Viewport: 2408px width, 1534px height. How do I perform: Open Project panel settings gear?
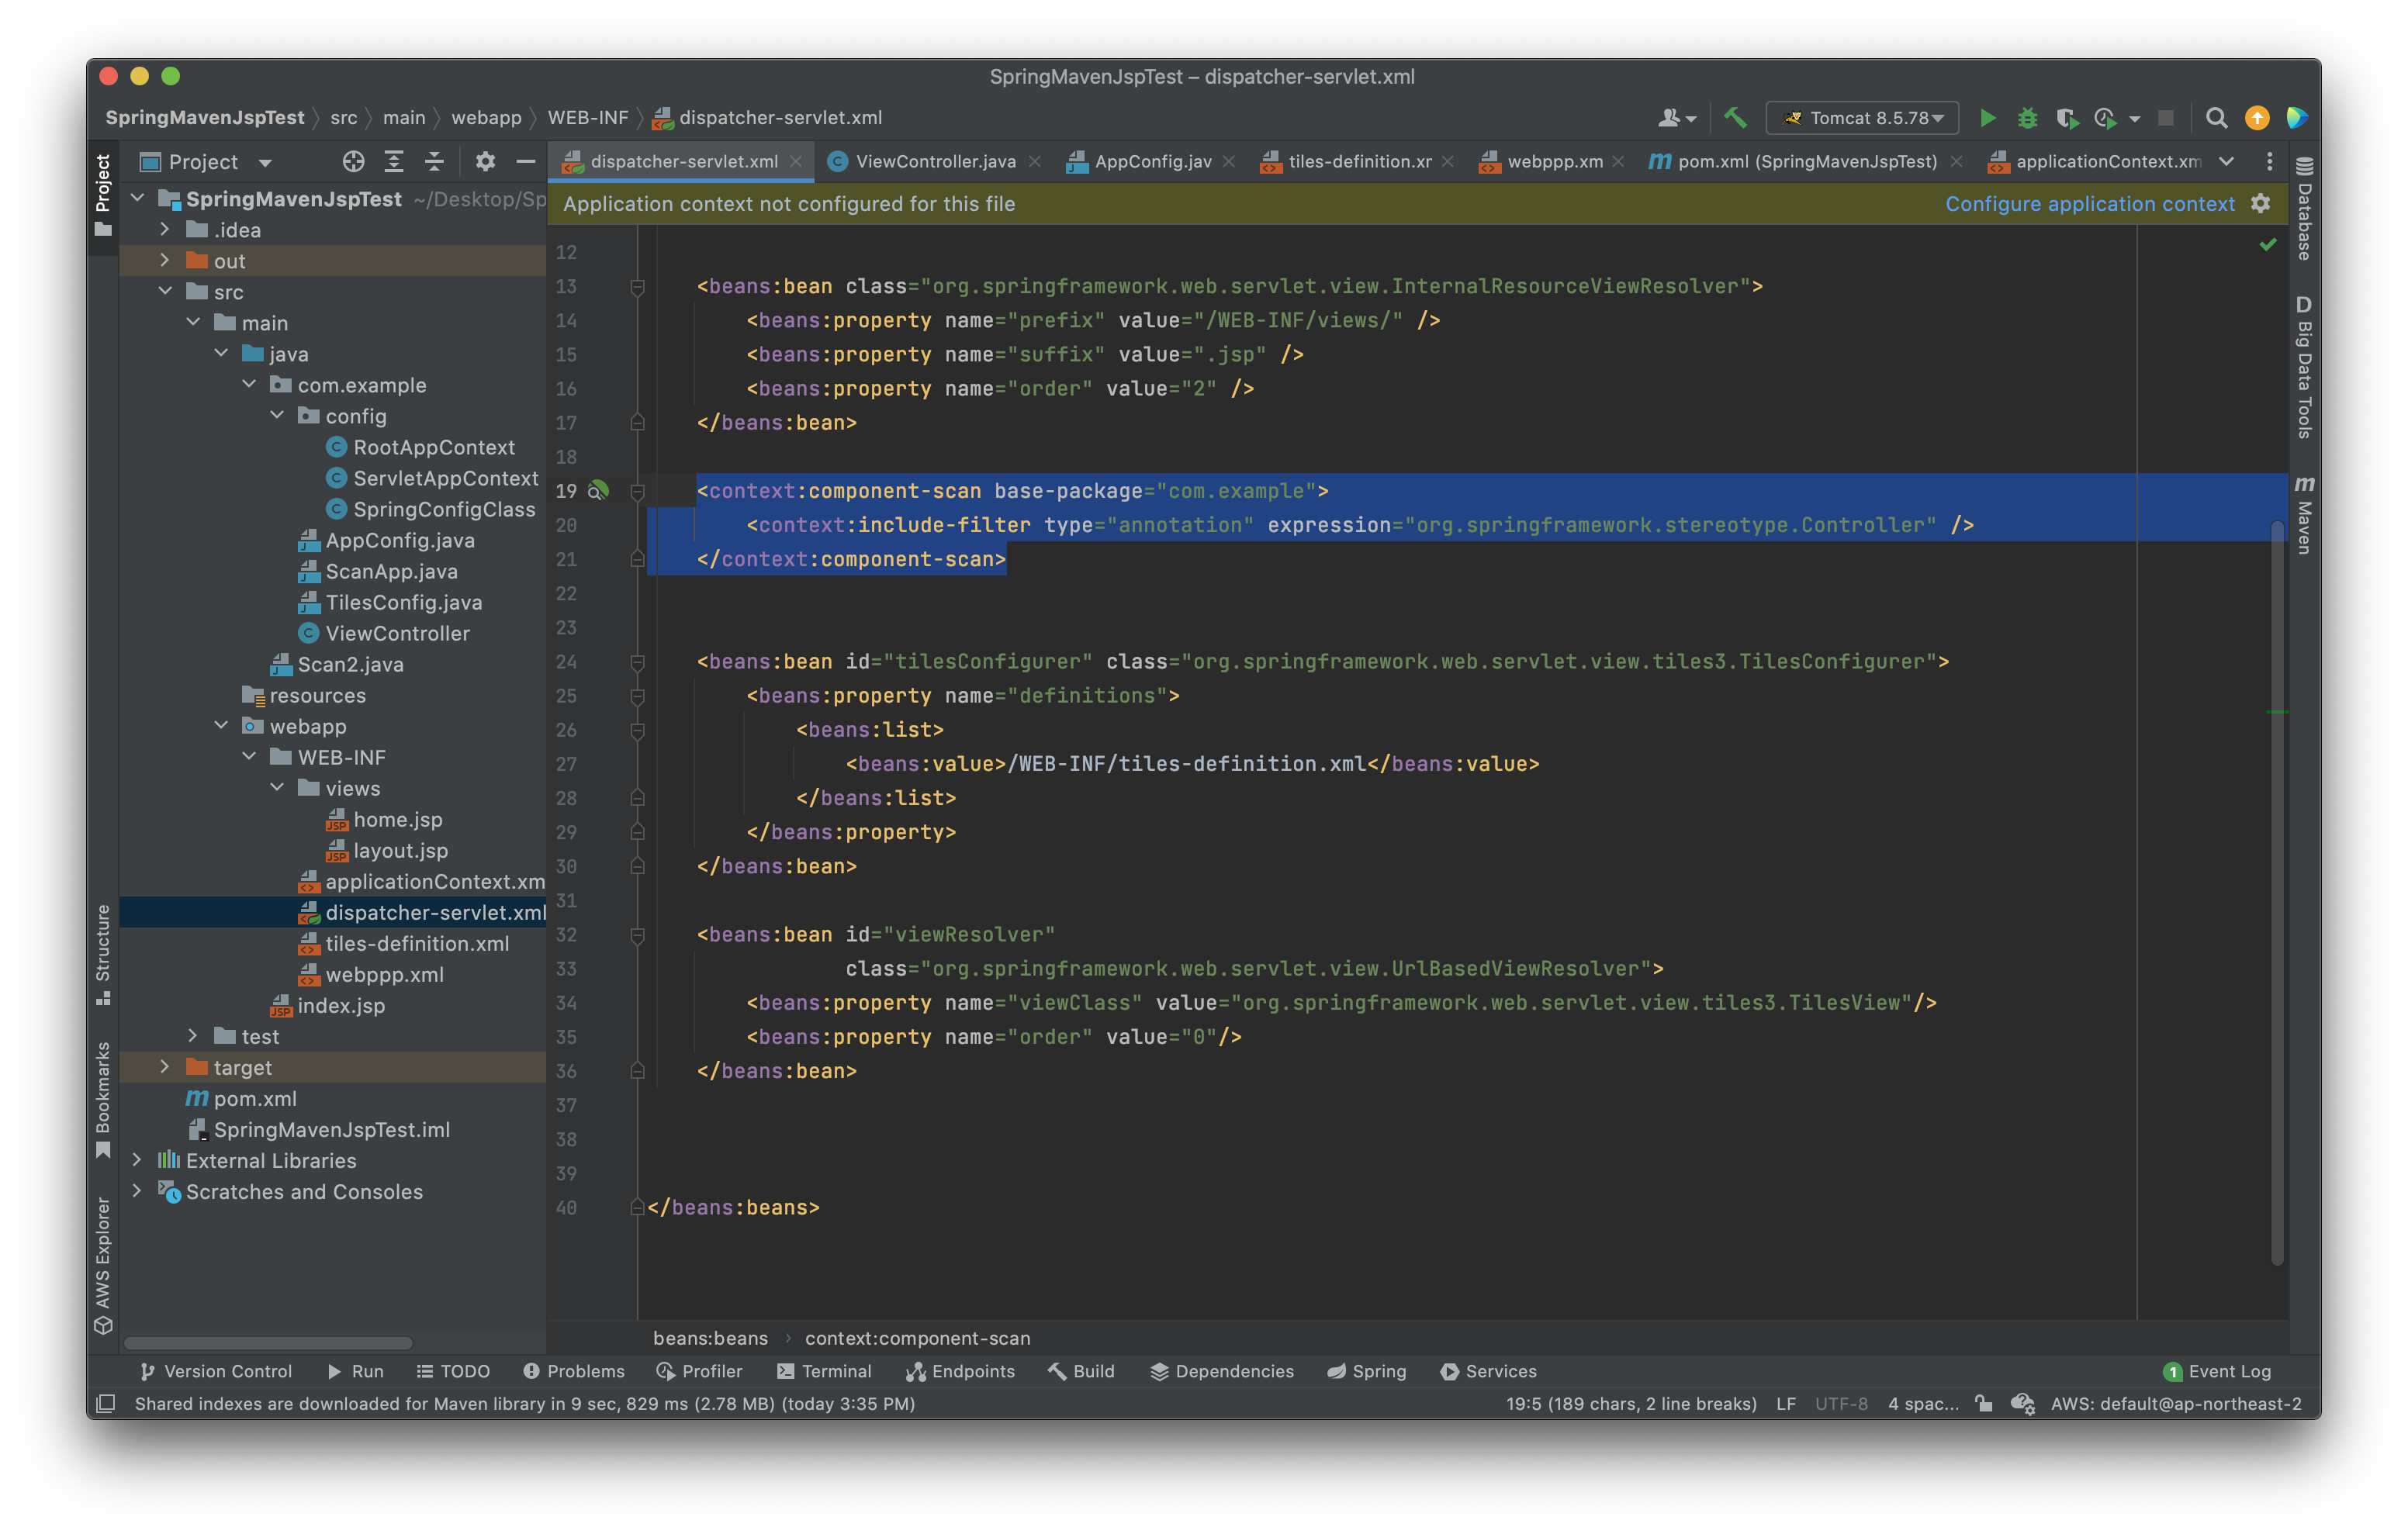(x=485, y=162)
